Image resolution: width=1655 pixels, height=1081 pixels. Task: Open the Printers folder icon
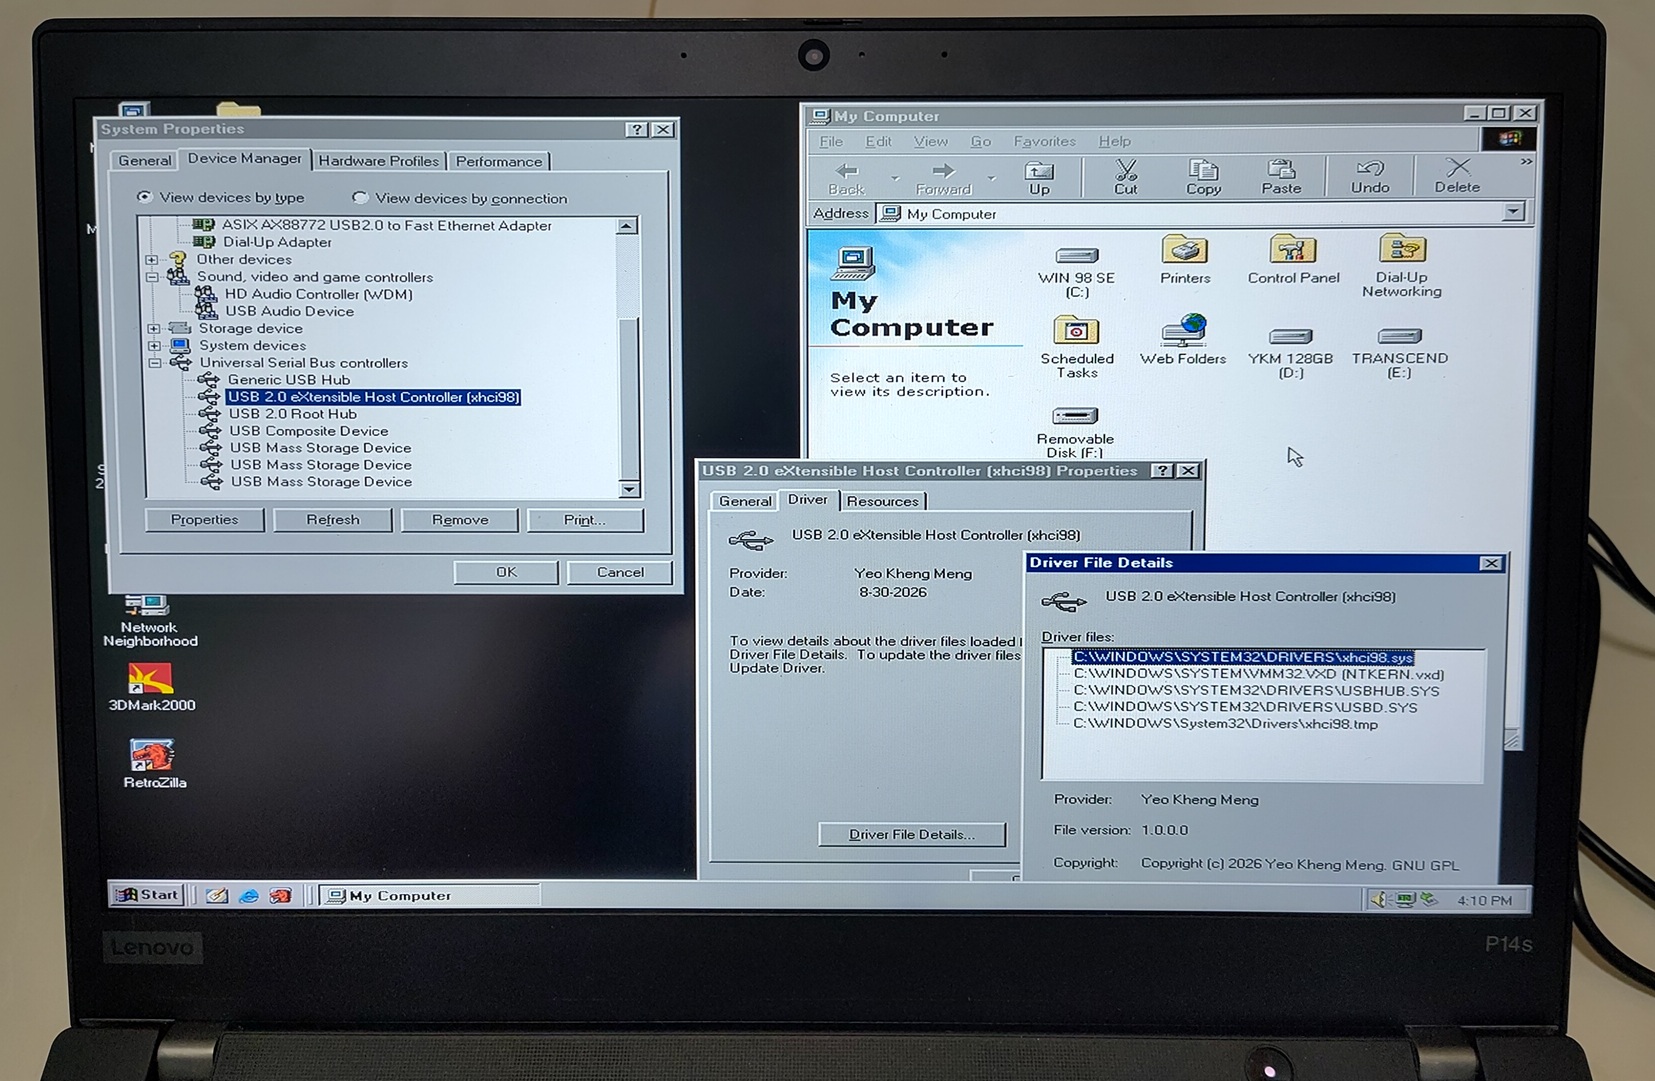1185,261
